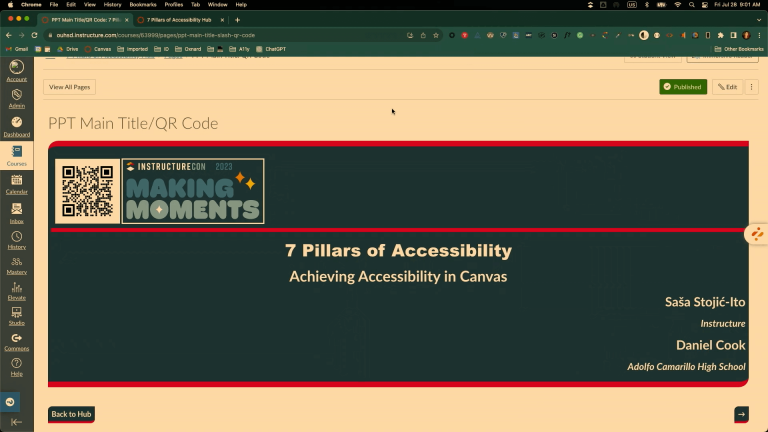Go to next page with arrow button

(742, 414)
